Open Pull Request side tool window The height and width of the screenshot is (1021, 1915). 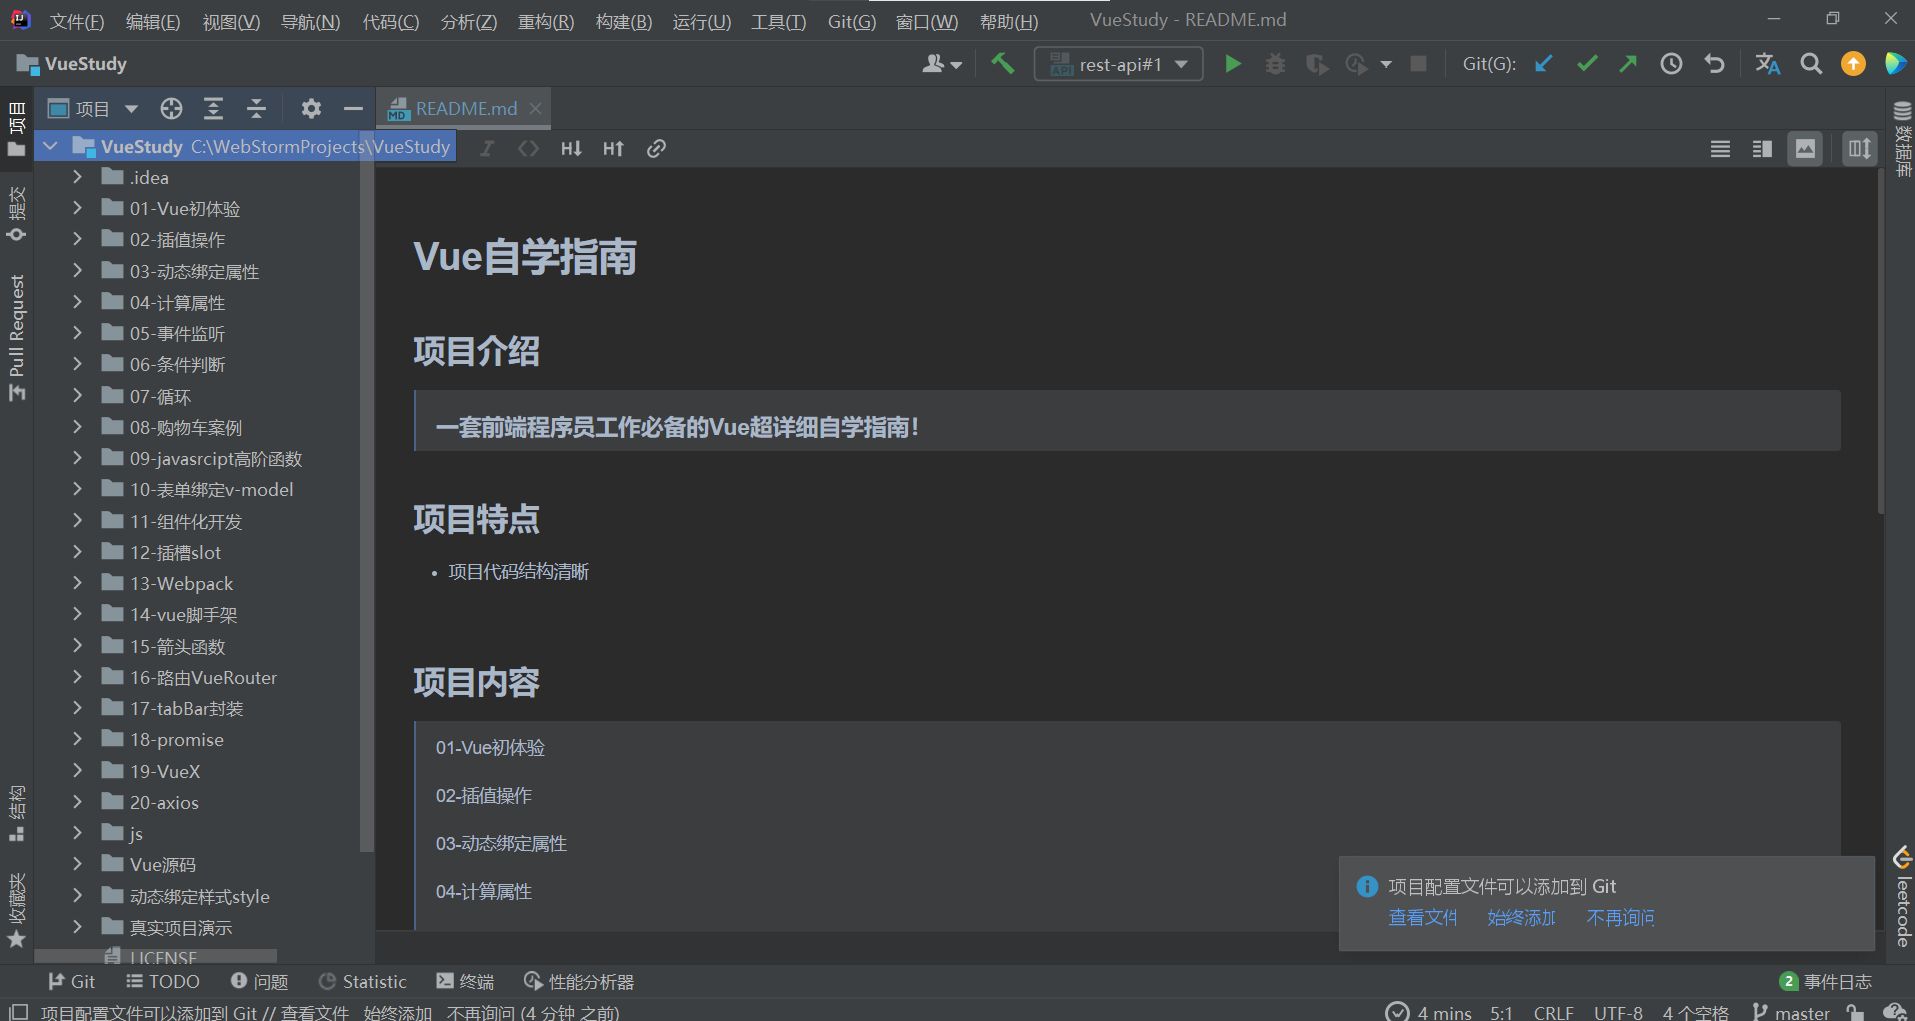tap(16, 336)
